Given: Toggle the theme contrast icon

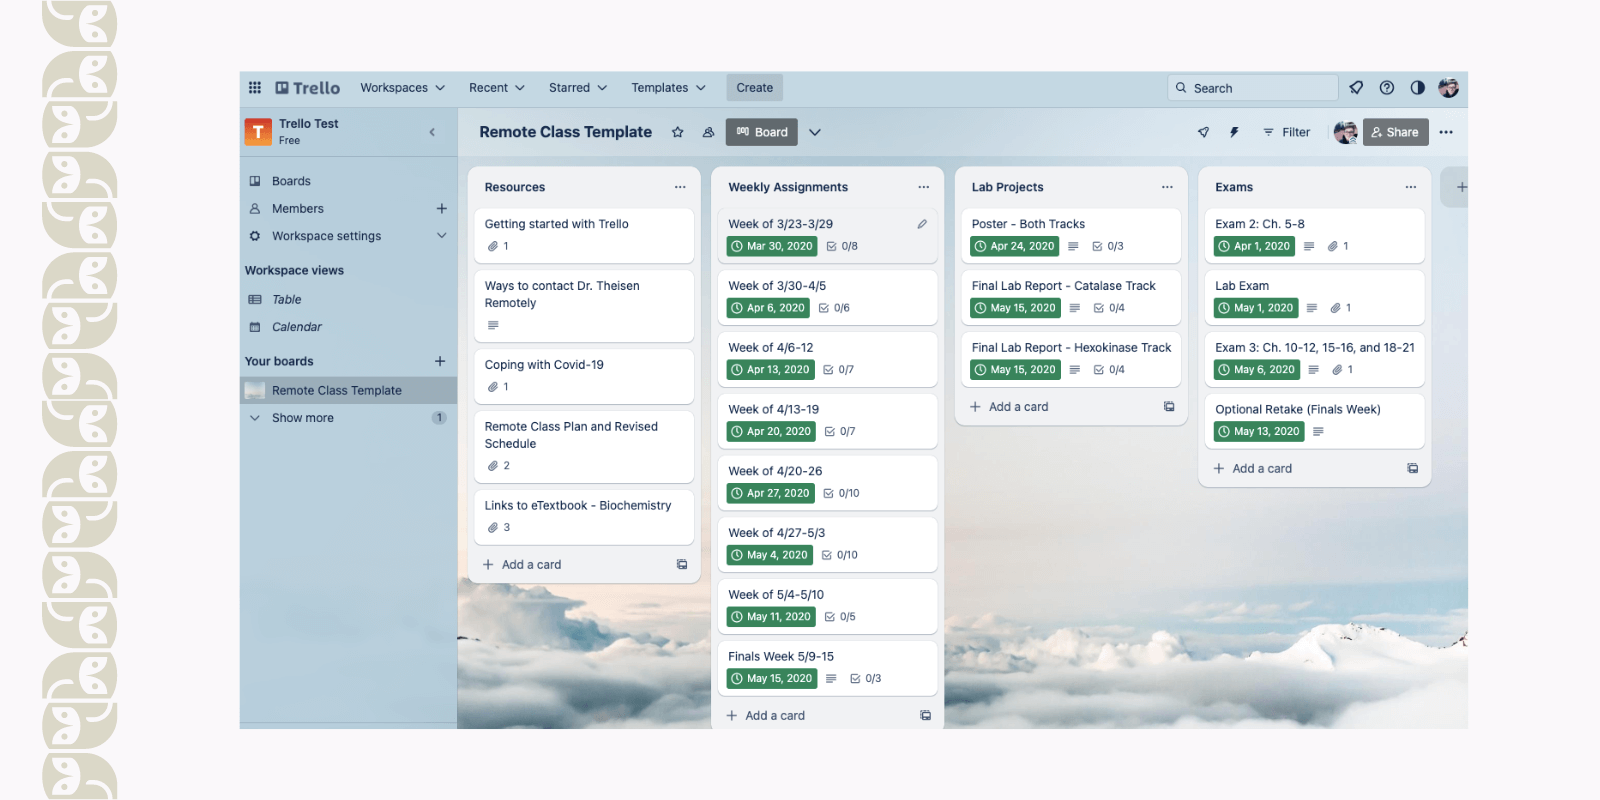Looking at the screenshot, I should [x=1418, y=88].
